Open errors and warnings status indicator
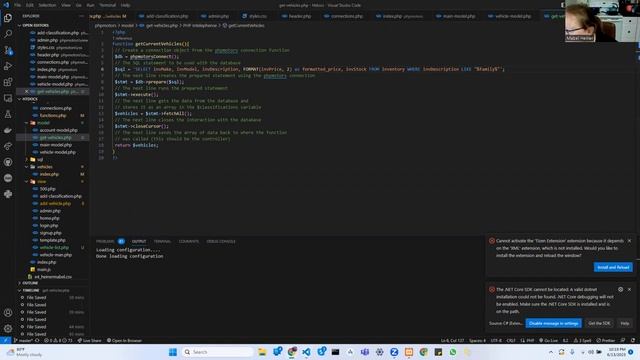Image resolution: width=640 pixels, height=360 pixels. click(58, 340)
